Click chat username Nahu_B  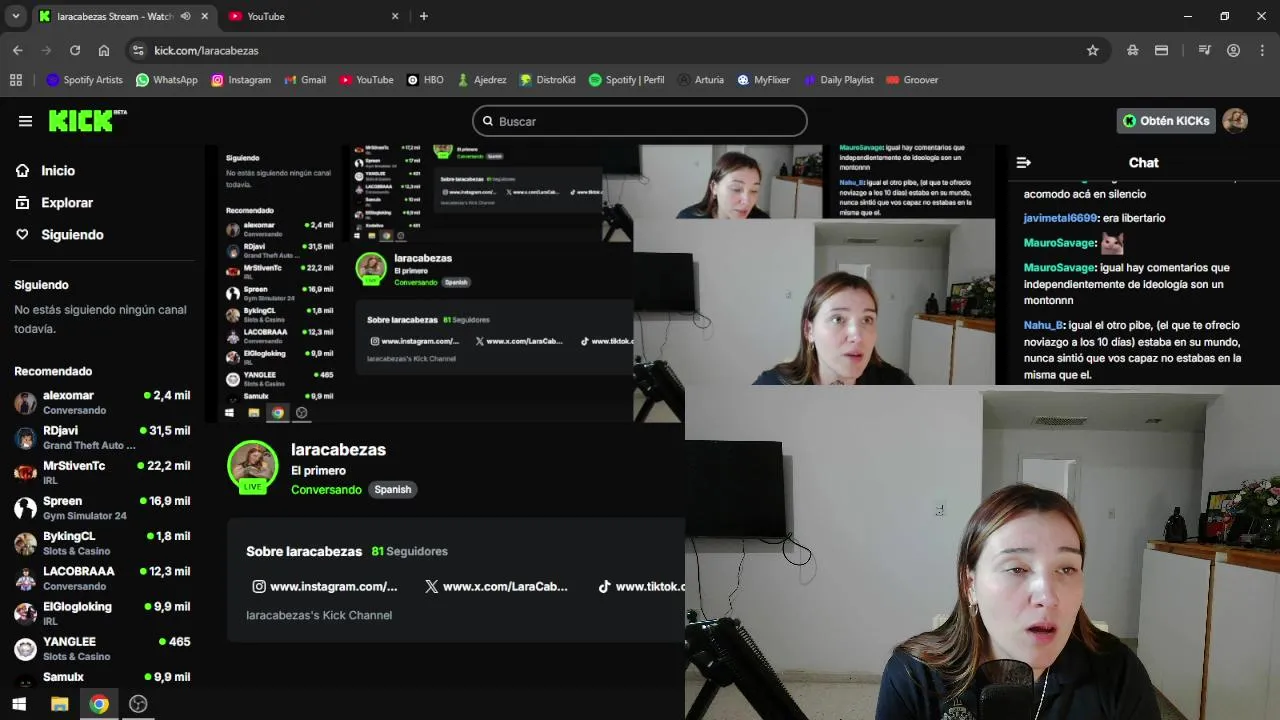(x=1043, y=325)
